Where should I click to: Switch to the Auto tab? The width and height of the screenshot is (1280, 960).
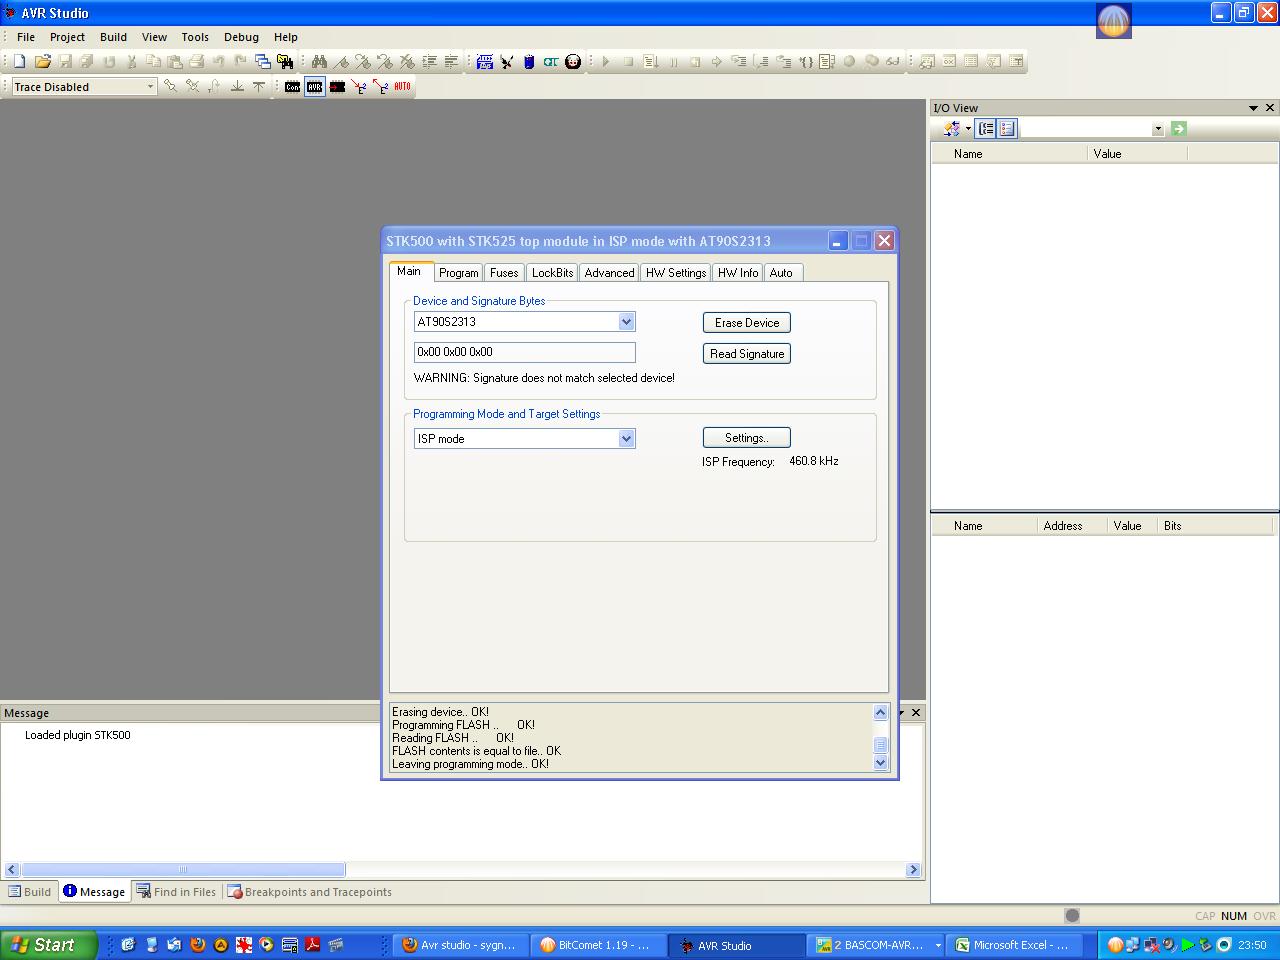pos(781,273)
